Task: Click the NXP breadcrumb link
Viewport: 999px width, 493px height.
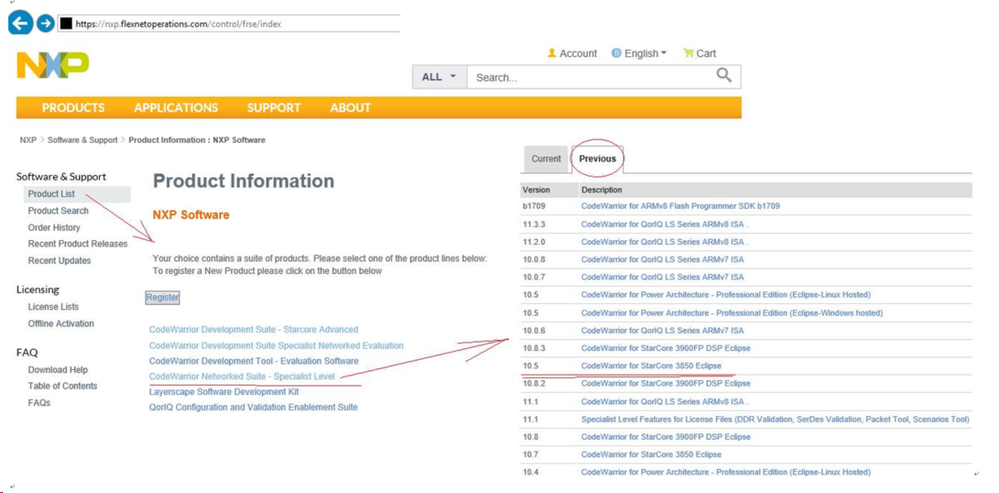Action: (x=28, y=139)
